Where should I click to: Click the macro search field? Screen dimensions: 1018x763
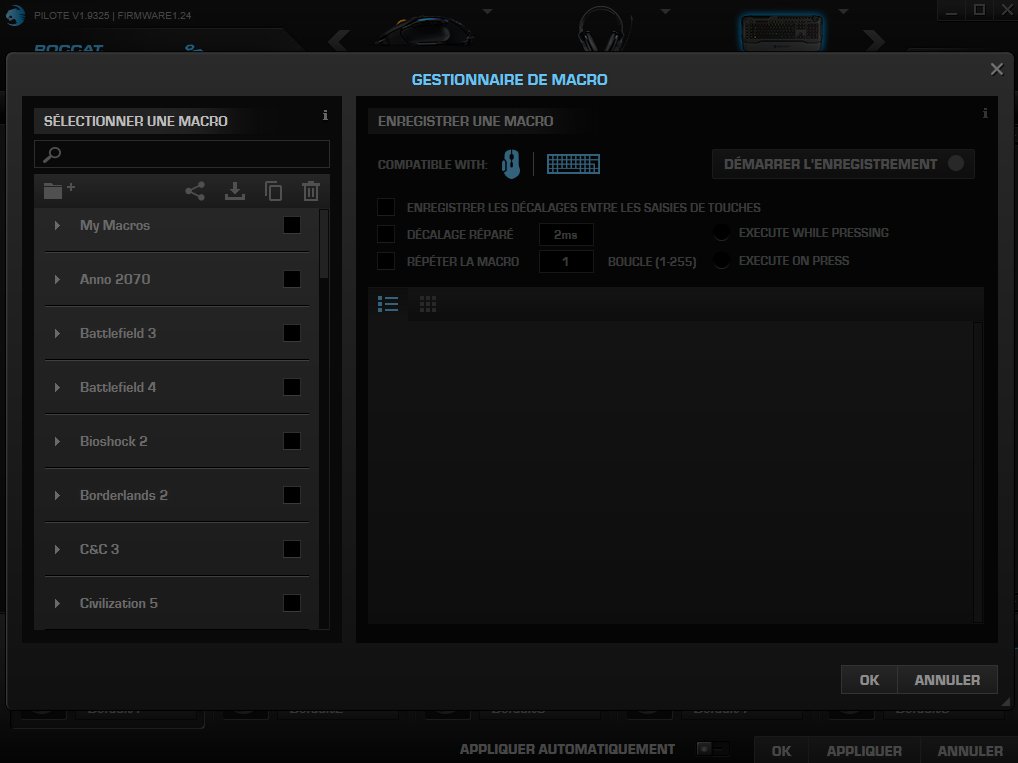(181, 153)
